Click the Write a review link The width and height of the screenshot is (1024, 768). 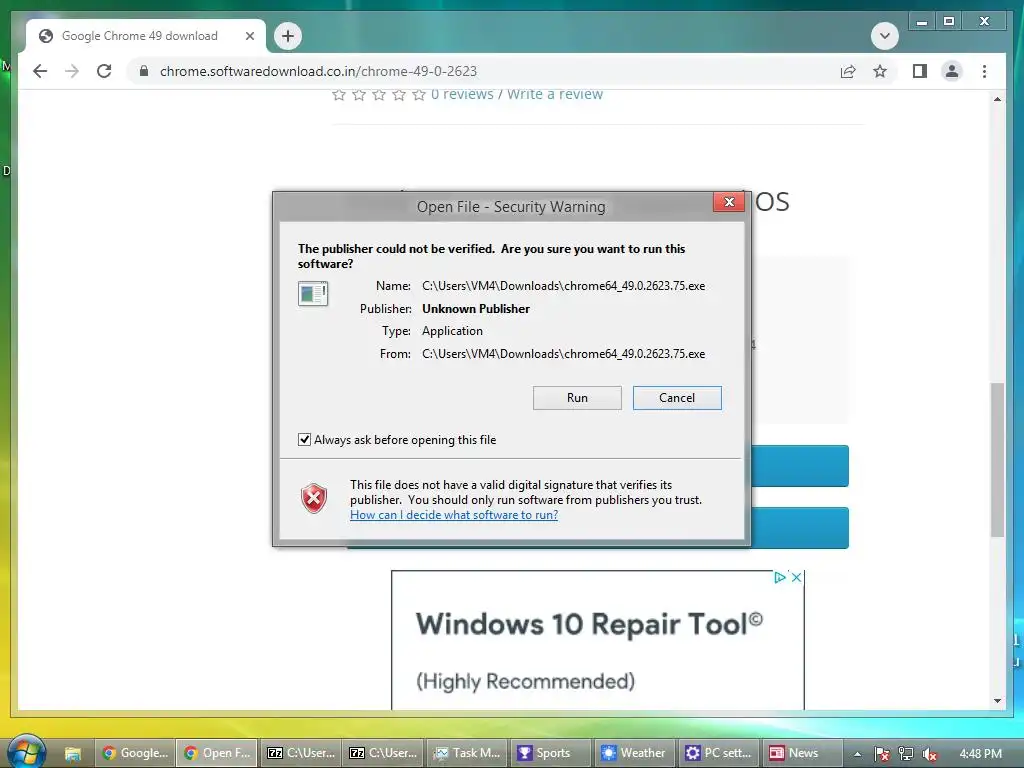(x=554, y=95)
